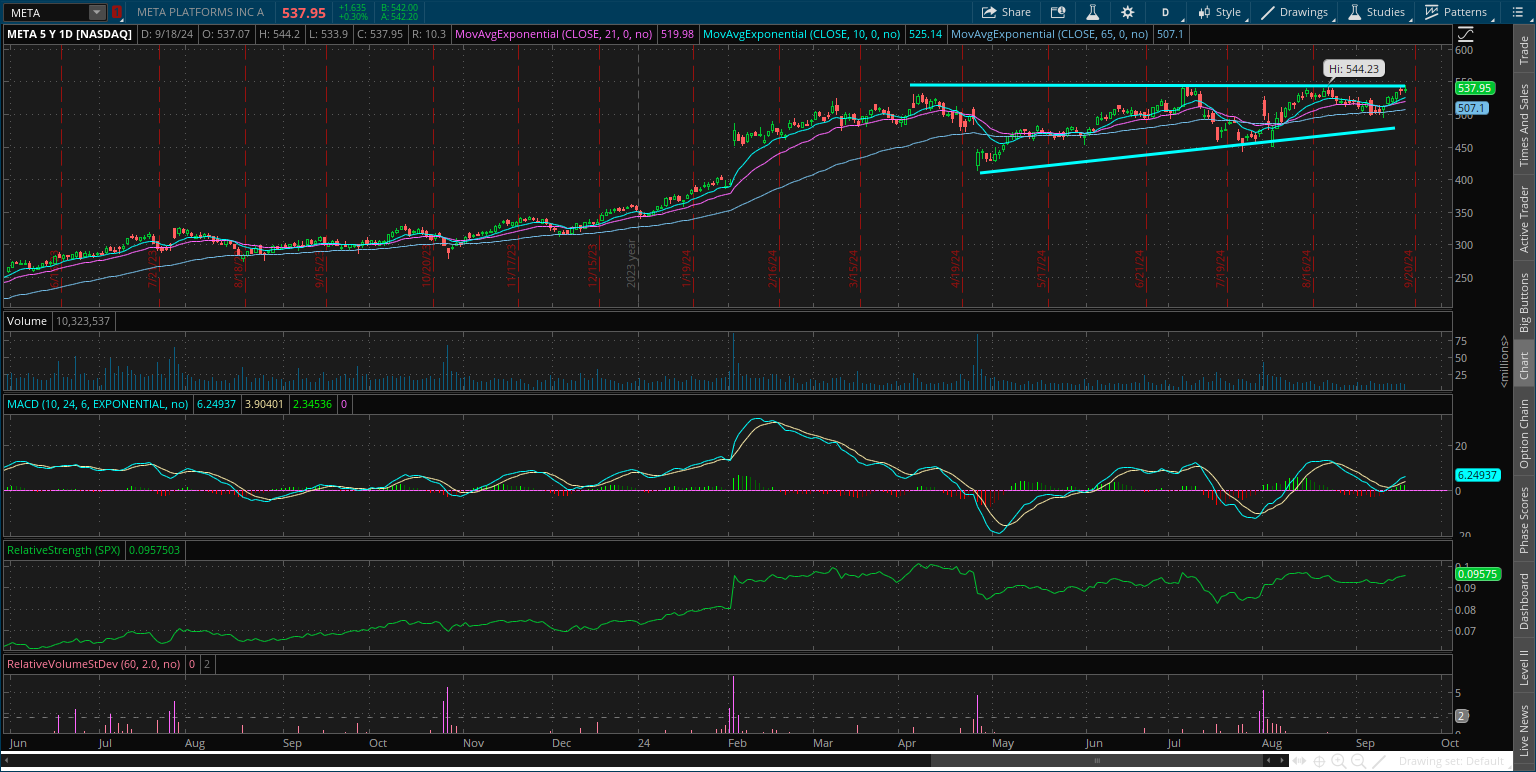Click the ask price A: 542.20
This screenshot has height=772, width=1536.
[x=400, y=17]
